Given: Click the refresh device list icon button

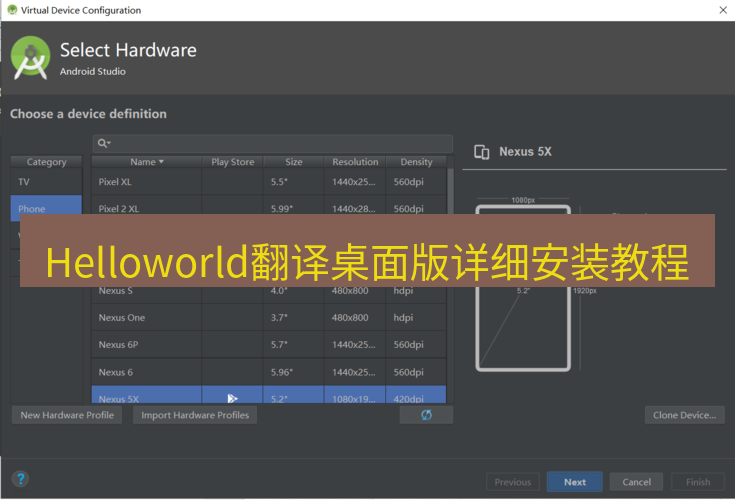Looking at the screenshot, I should click(x=426, y=415).
